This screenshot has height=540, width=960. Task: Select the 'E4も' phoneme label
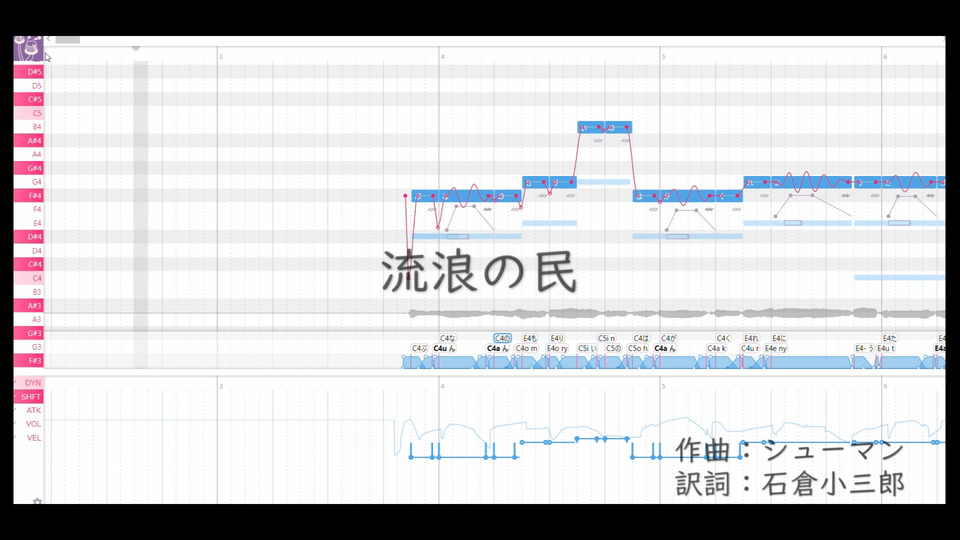[530, 338]
